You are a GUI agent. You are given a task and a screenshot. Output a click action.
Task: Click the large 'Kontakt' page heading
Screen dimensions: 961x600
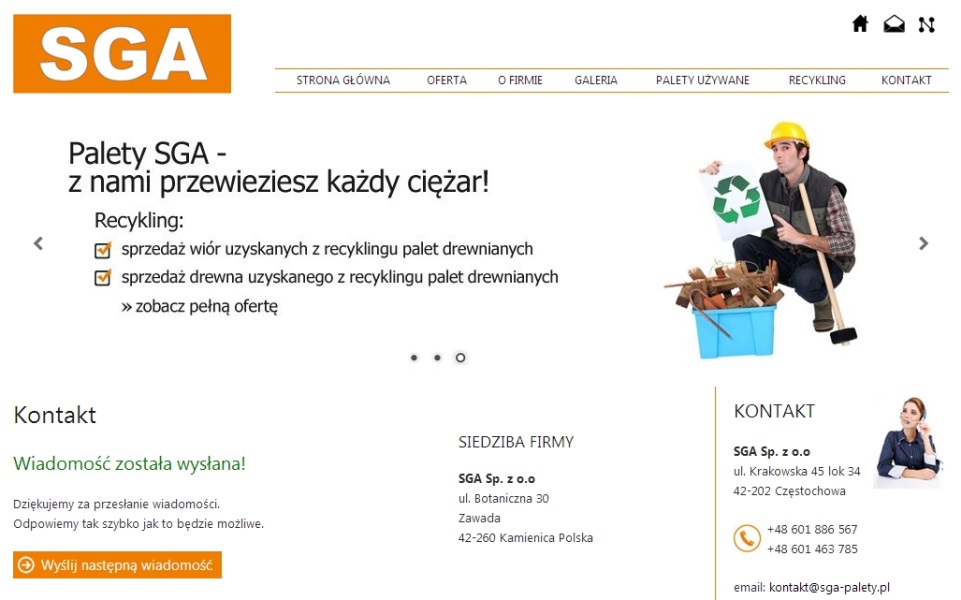click(55, 415)
